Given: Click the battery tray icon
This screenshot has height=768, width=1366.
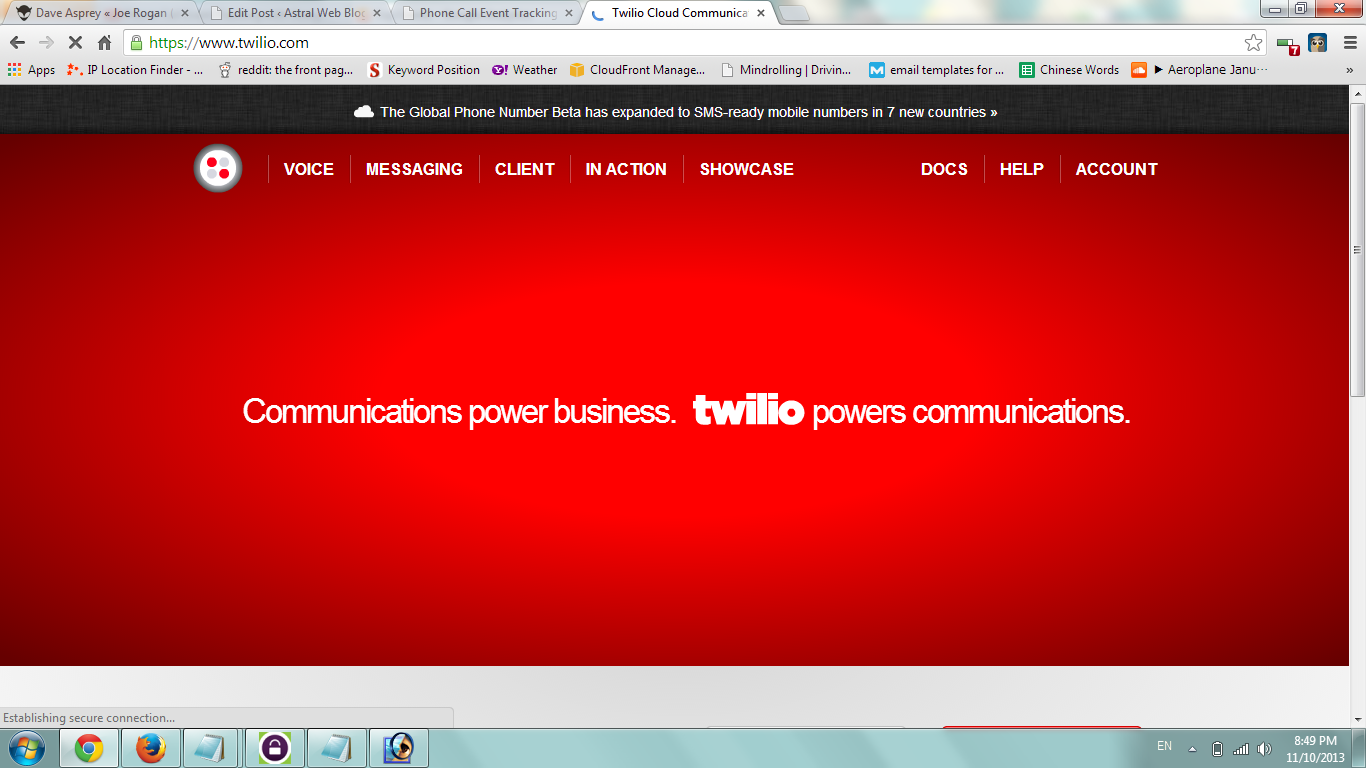Looking at the screenshot, I should (x=1217, y=749).
